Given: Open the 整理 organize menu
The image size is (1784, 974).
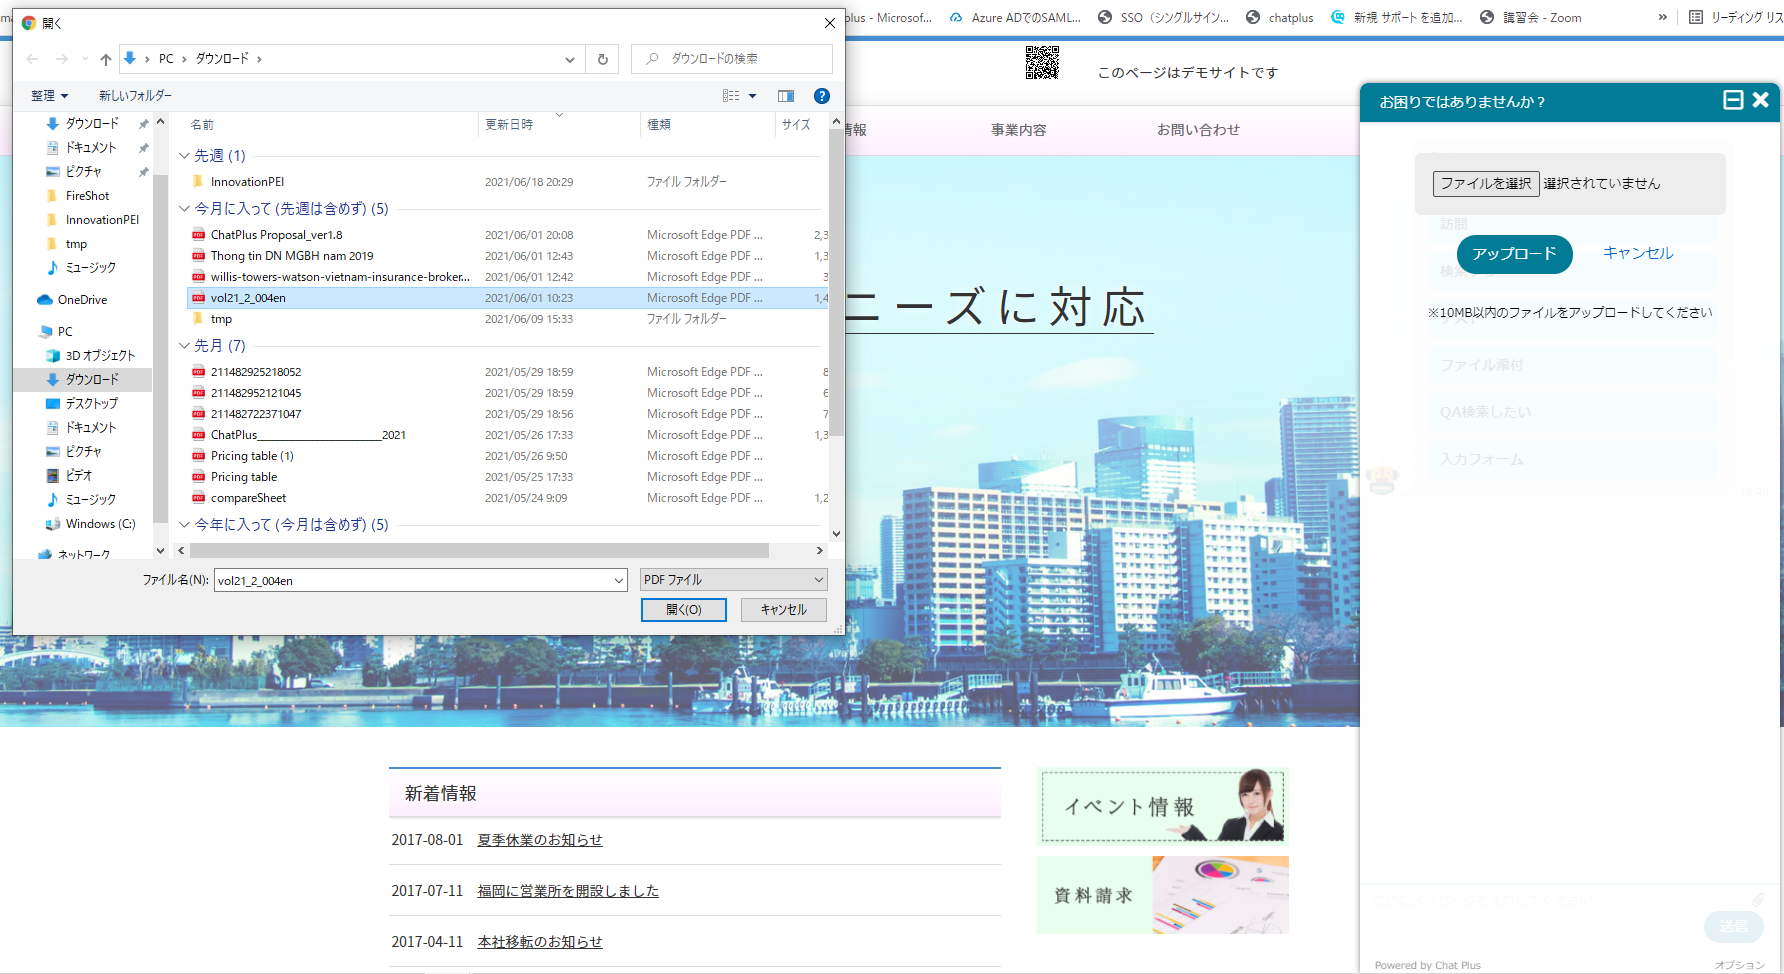Looking at the screenshot, I should coord(49,96).
